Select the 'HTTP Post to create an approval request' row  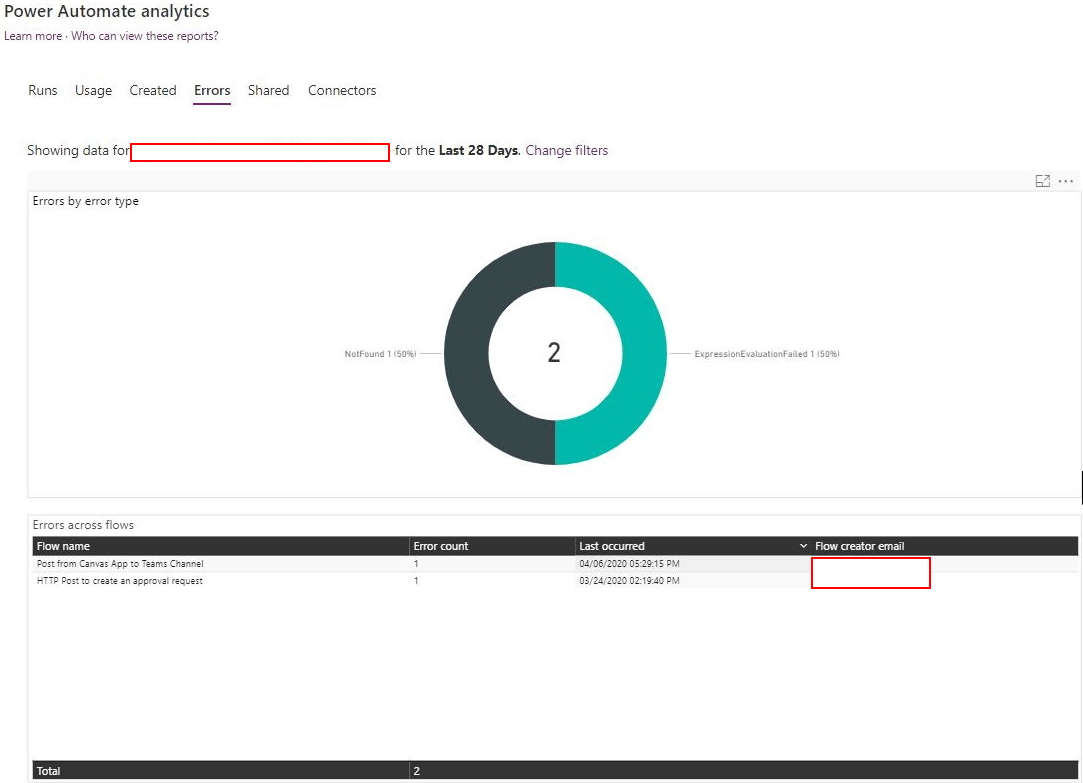click(120, 581)
